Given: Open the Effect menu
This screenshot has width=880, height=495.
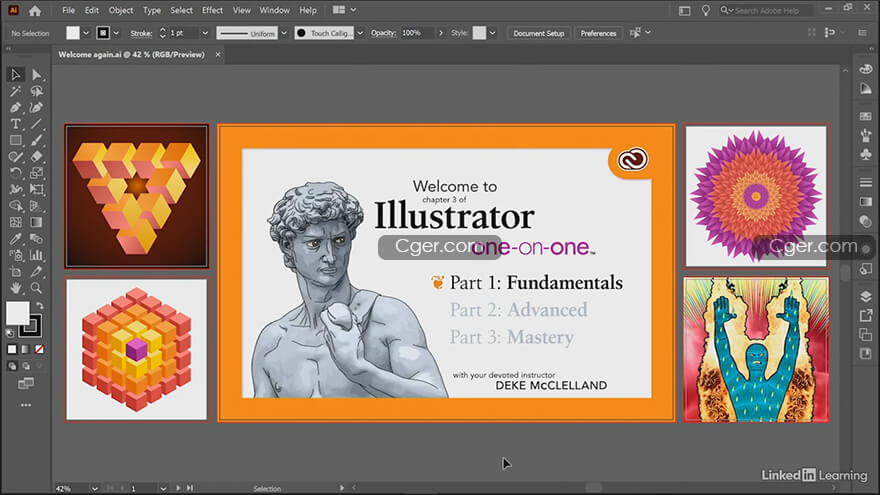Looking at the screenshot, I should [x=212, y=10].
